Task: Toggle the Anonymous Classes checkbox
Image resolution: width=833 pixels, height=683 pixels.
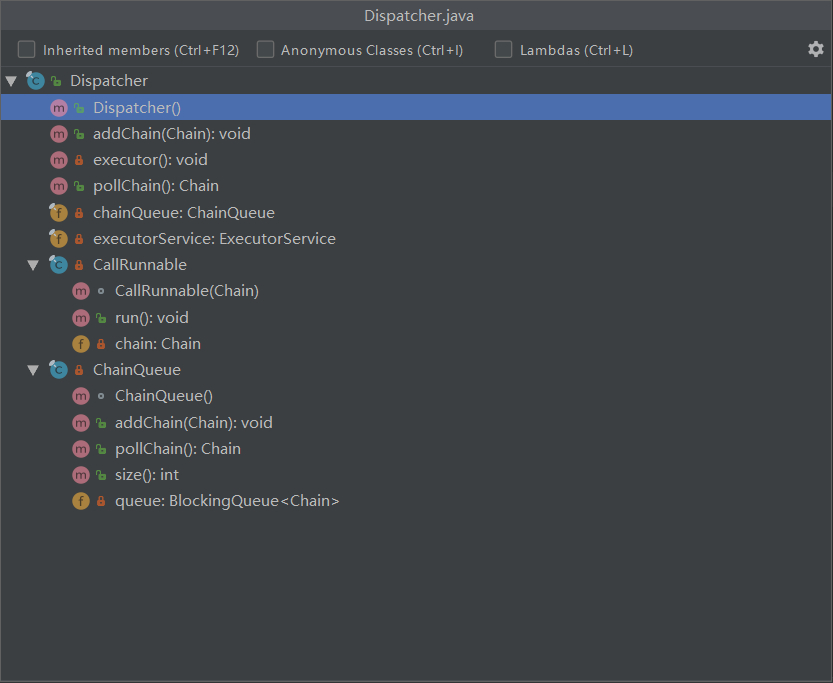Action: pos(265,49)
